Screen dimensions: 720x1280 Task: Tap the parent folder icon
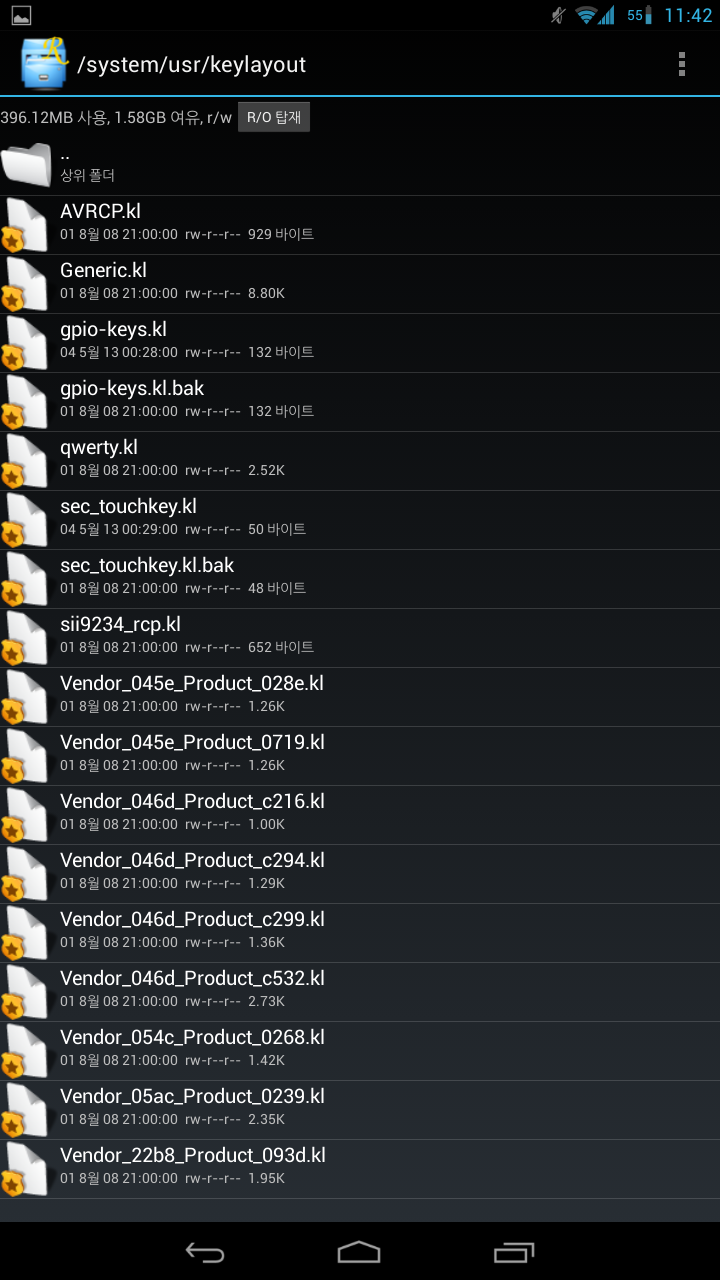click(x=26, y=165)
